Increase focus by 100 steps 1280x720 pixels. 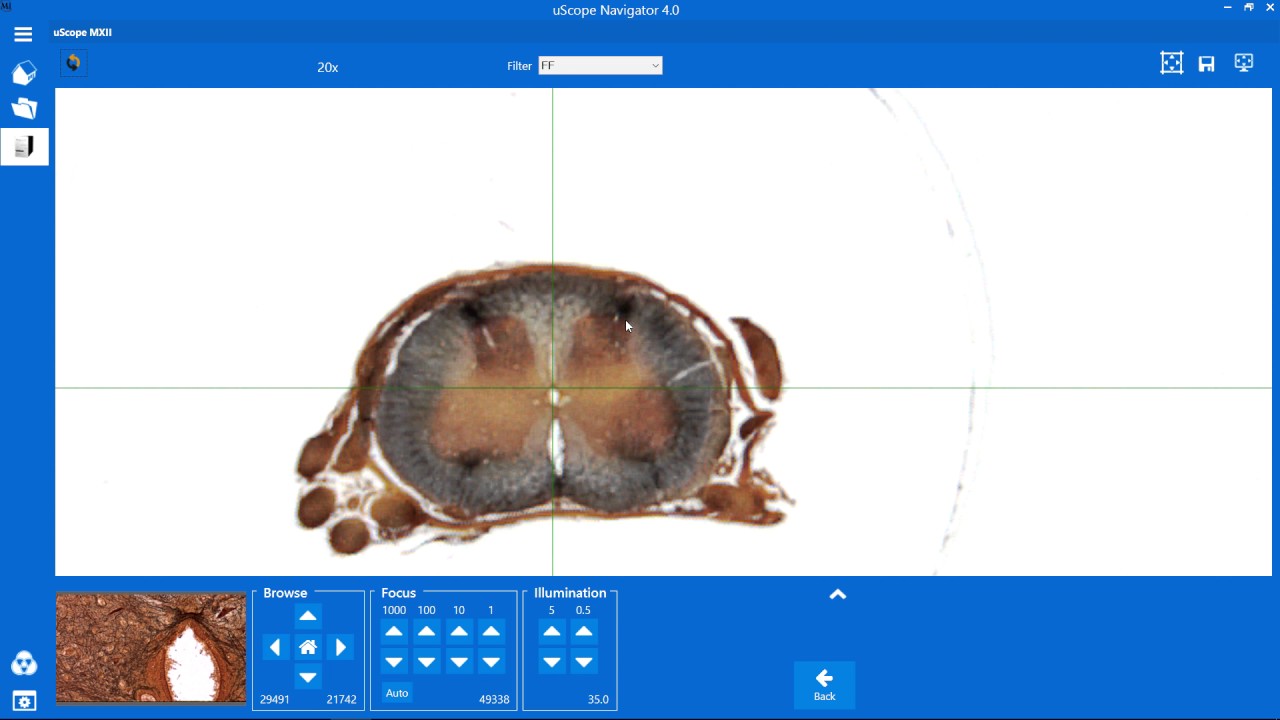tap(427, 631)
